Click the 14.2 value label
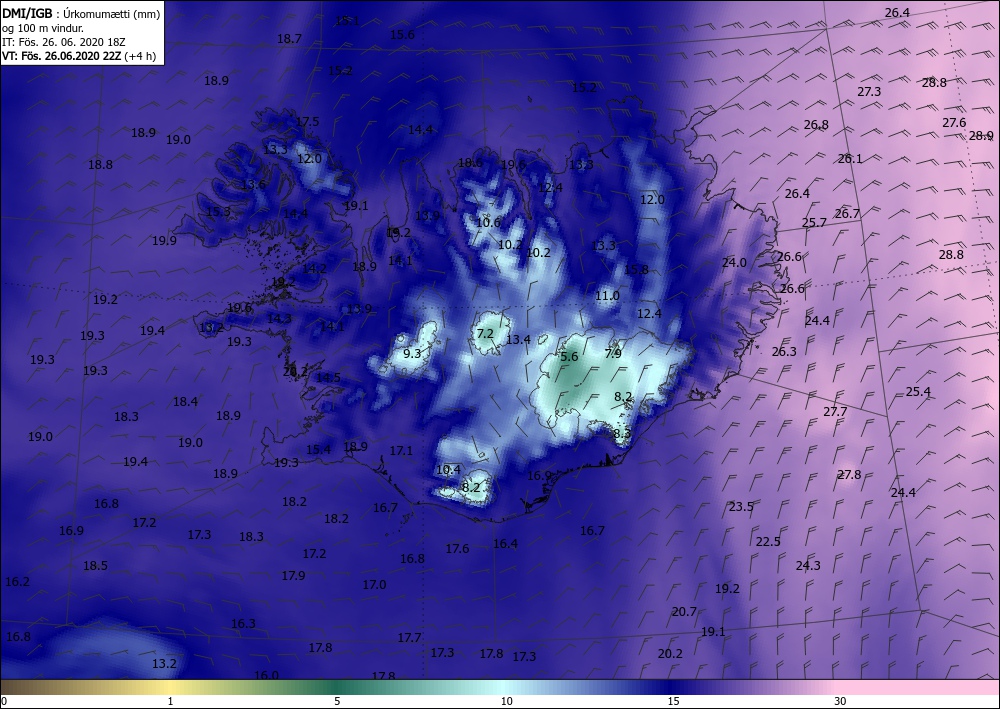This screenshot has width=1000, height=709. [314, 269]
